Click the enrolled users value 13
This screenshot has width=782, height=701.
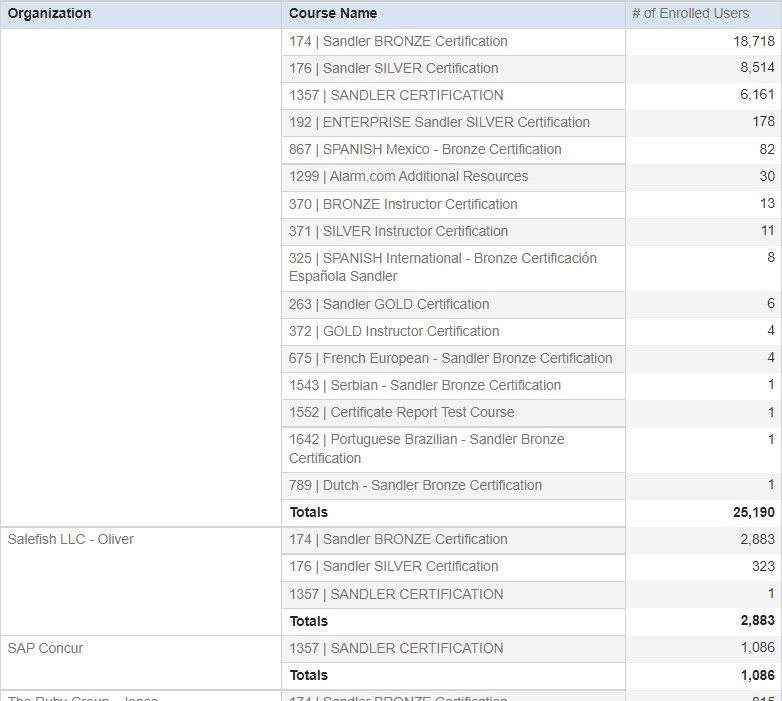pos(767,203)
